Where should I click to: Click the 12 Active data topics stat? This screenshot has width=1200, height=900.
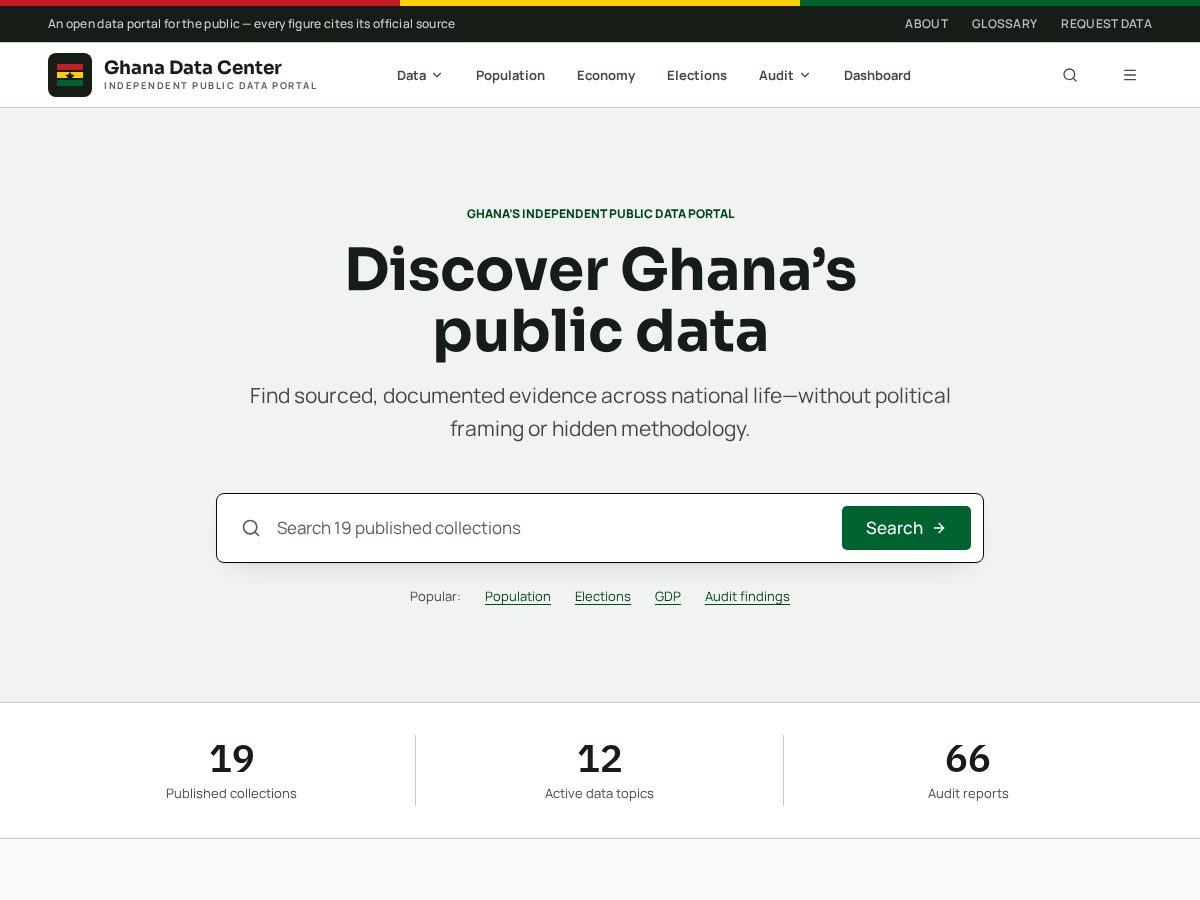pos(599,770)
